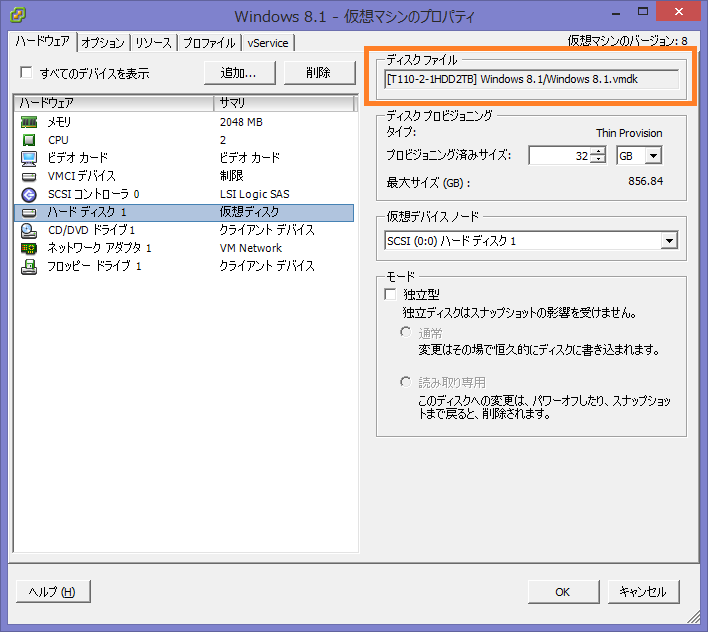Increase the provisioned size with the up arrow
708x632 pixels.
tap(598, 151)
